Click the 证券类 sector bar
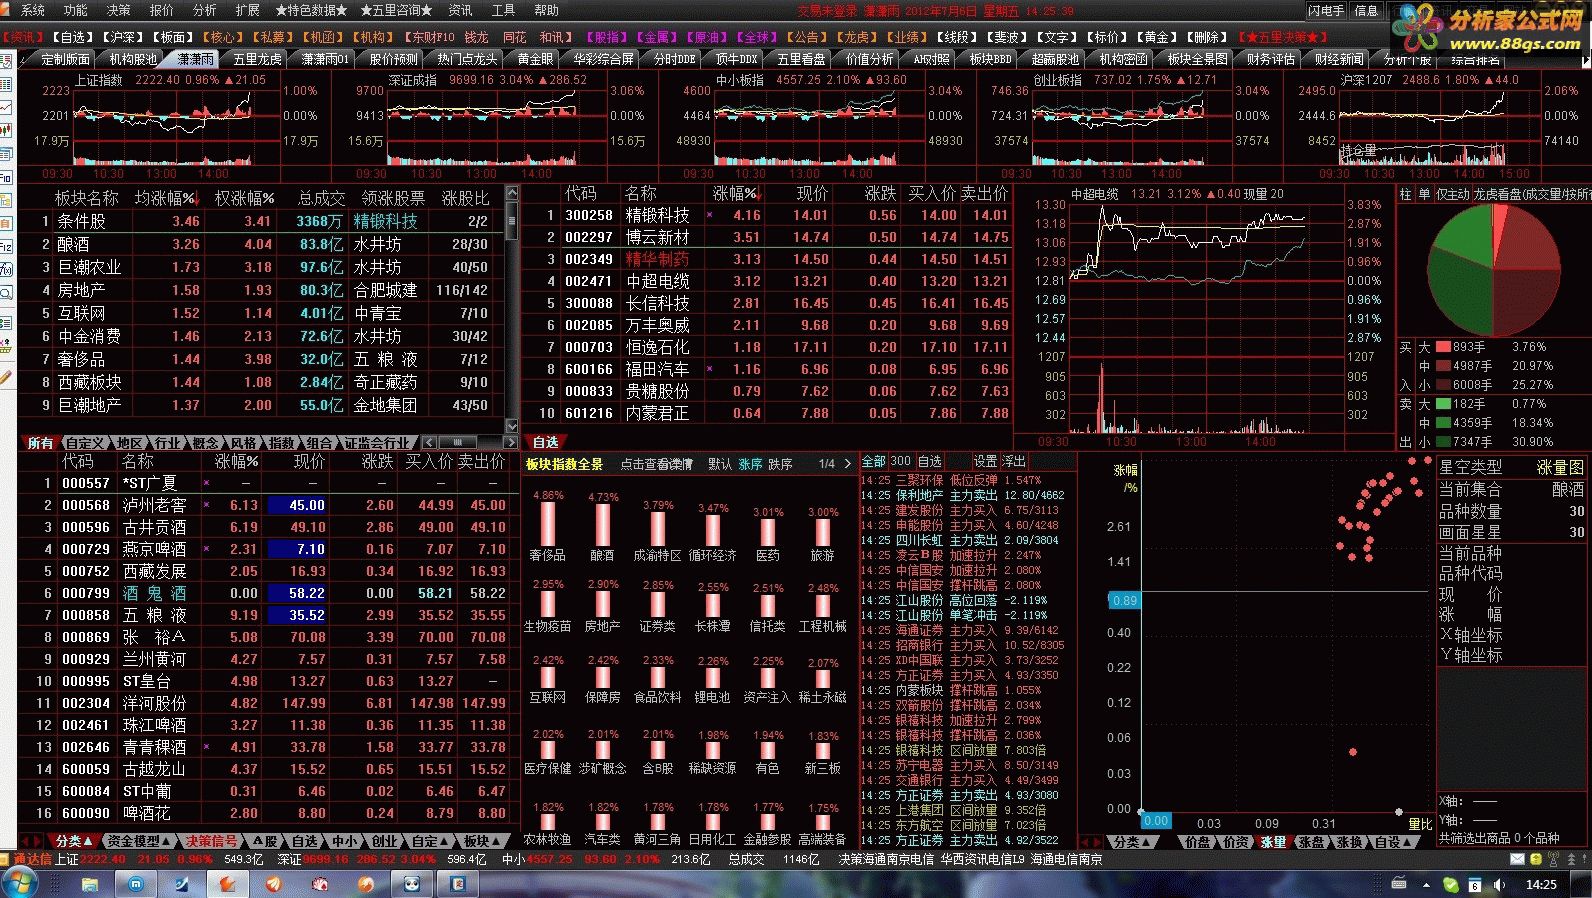 658,604
